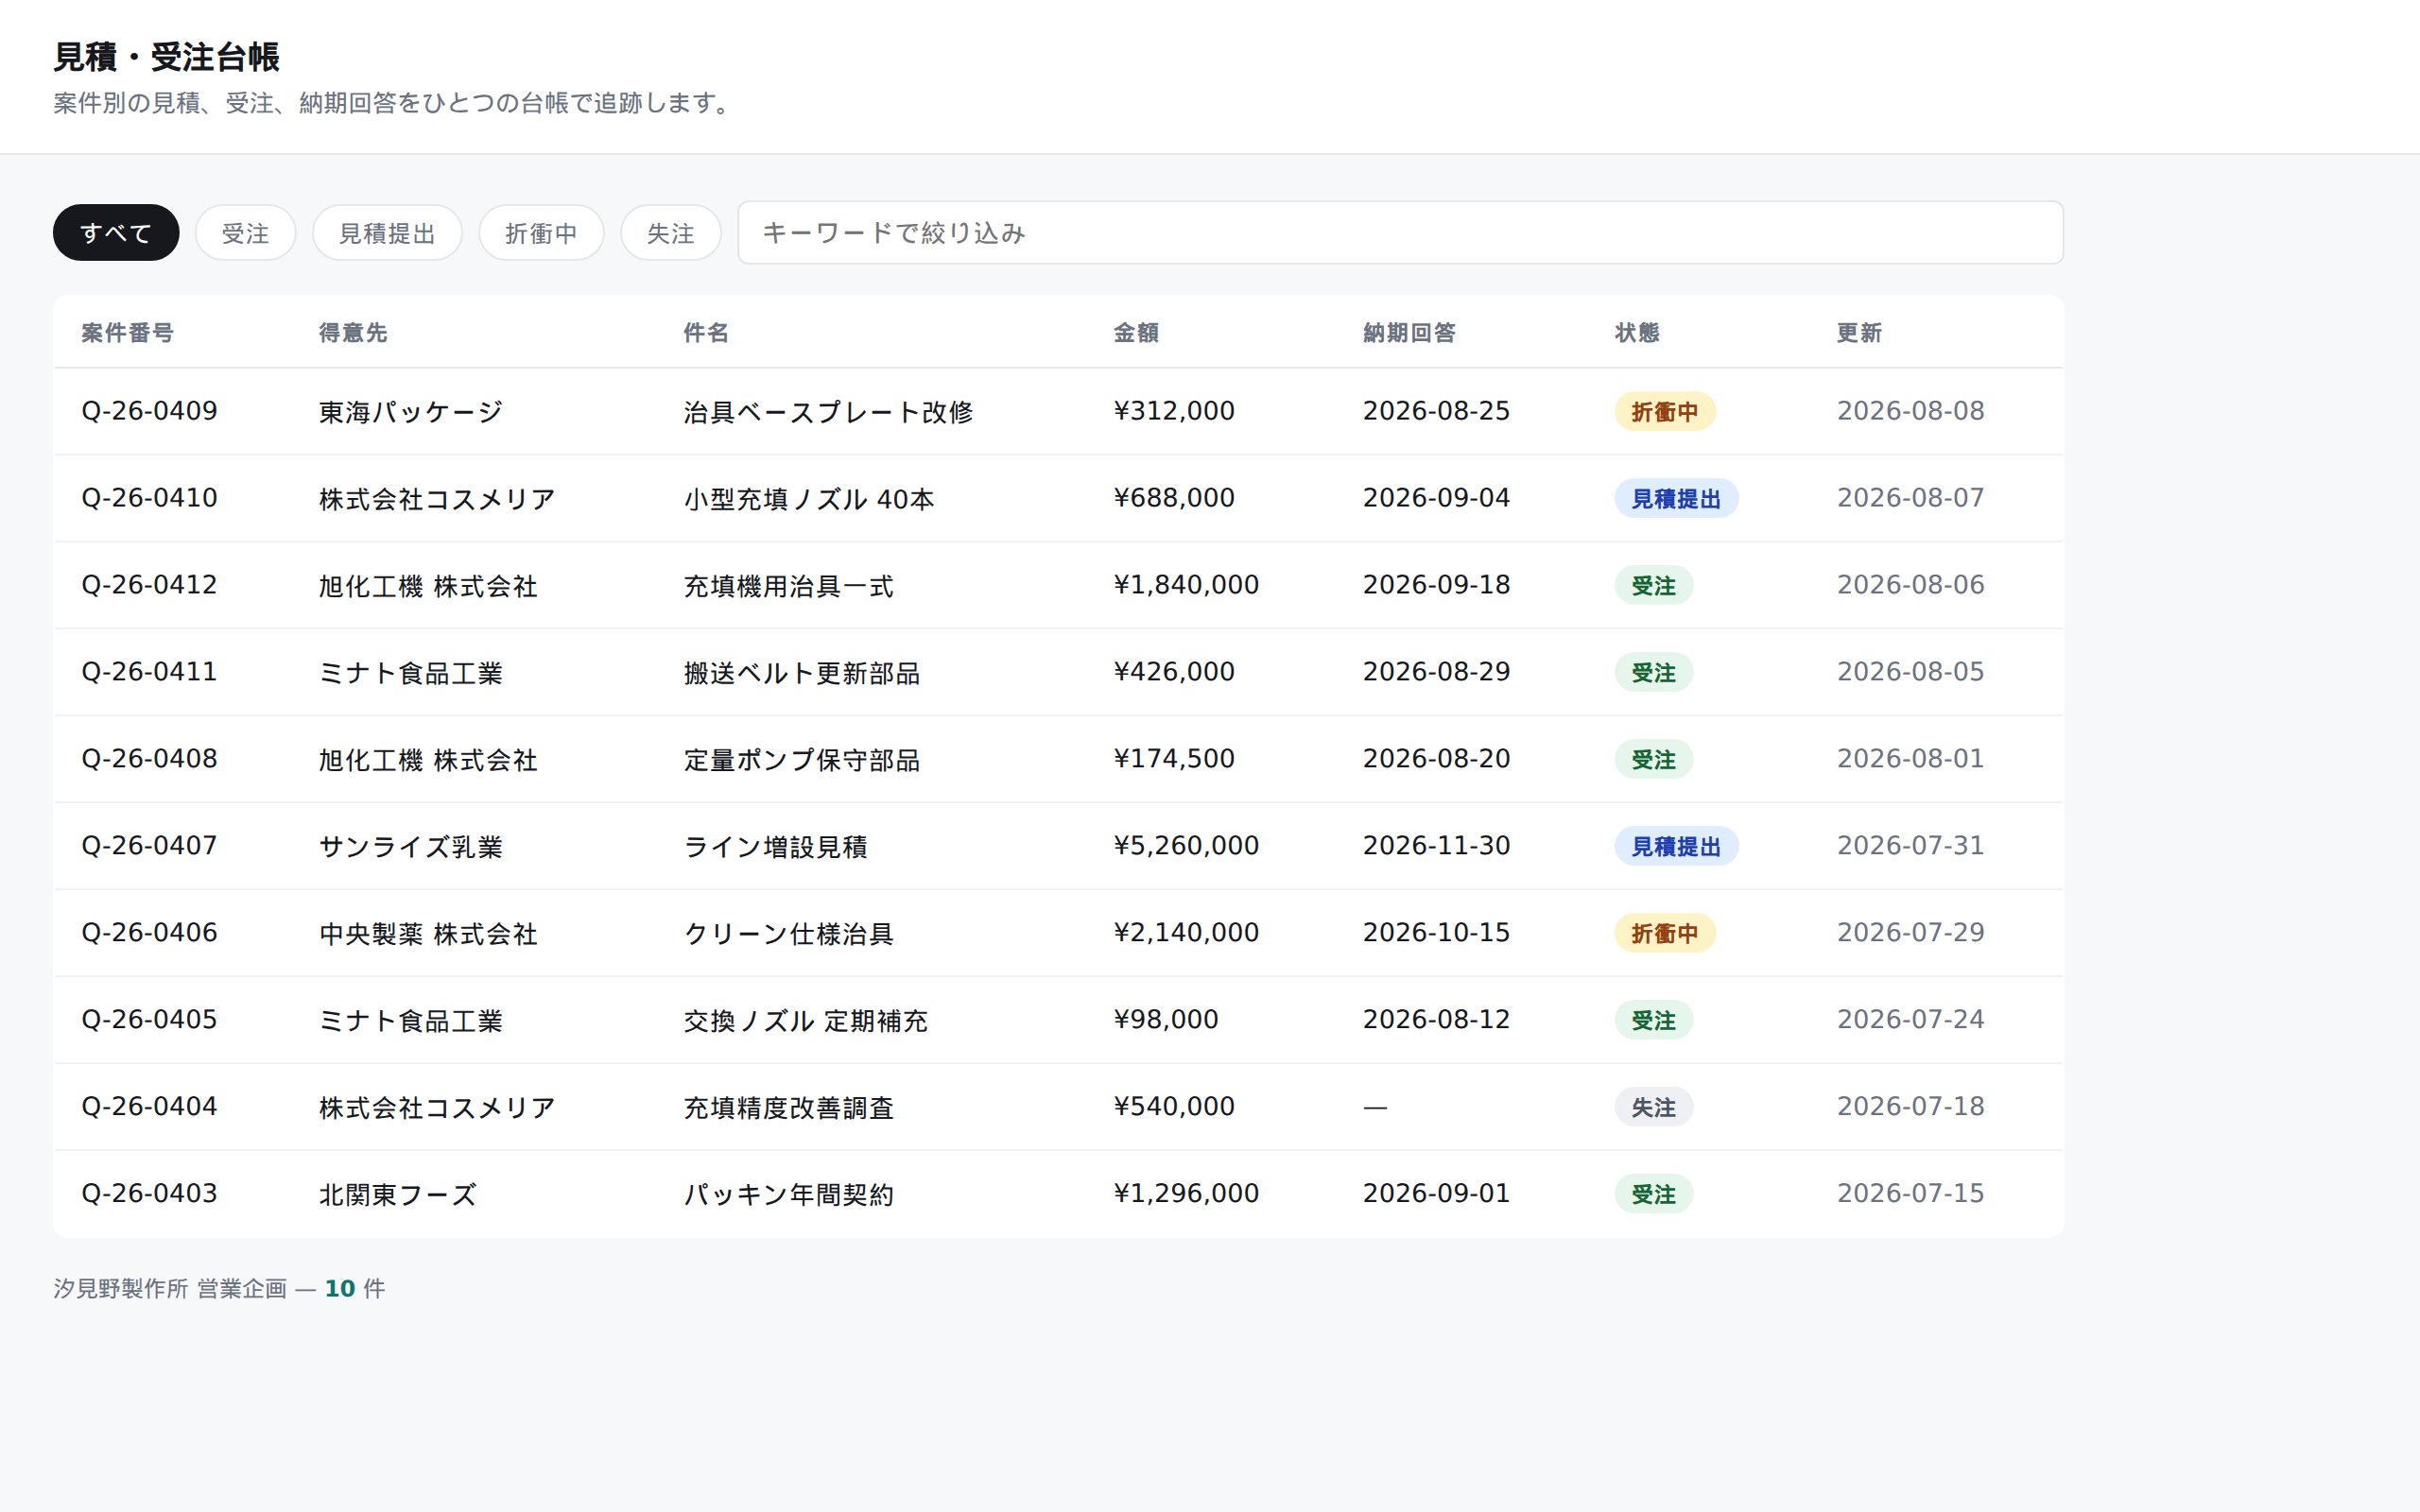This screenshot has height=1512, width=2420.
Task: Open case Q-26-0409
Action: (149, 411)
